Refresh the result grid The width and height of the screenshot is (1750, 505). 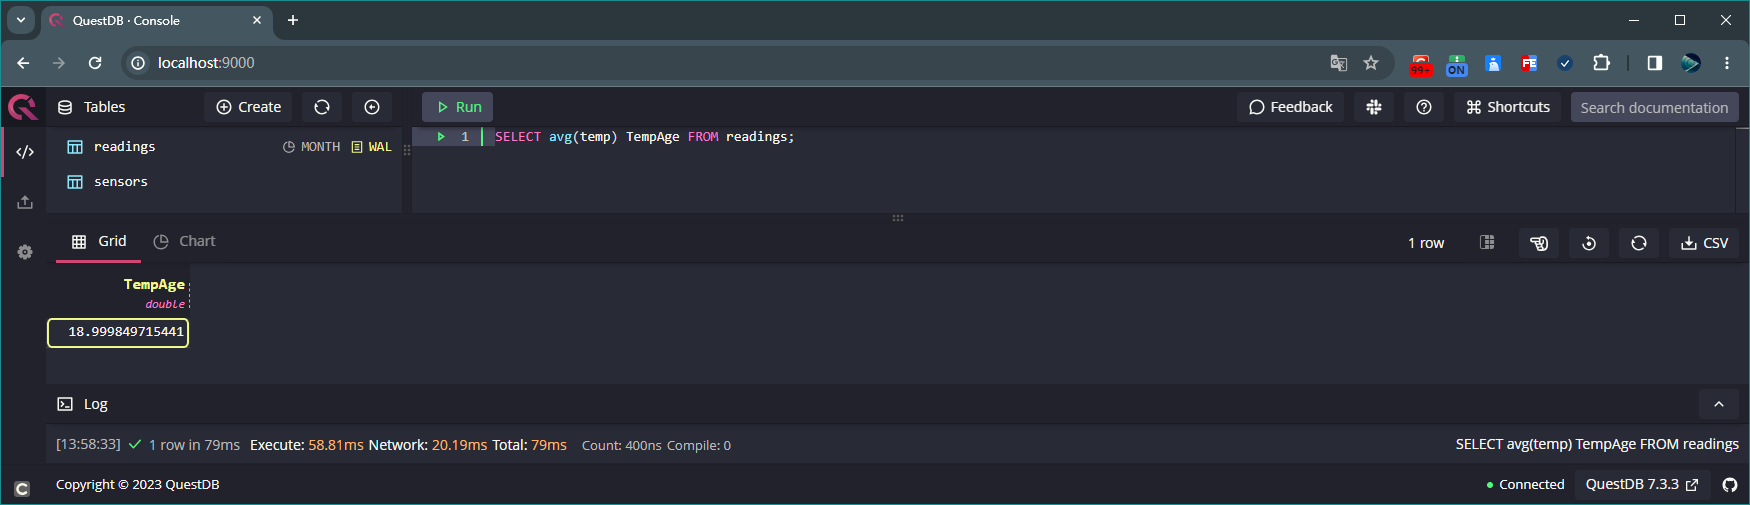pyautogui.click(x=1639, y=243)
